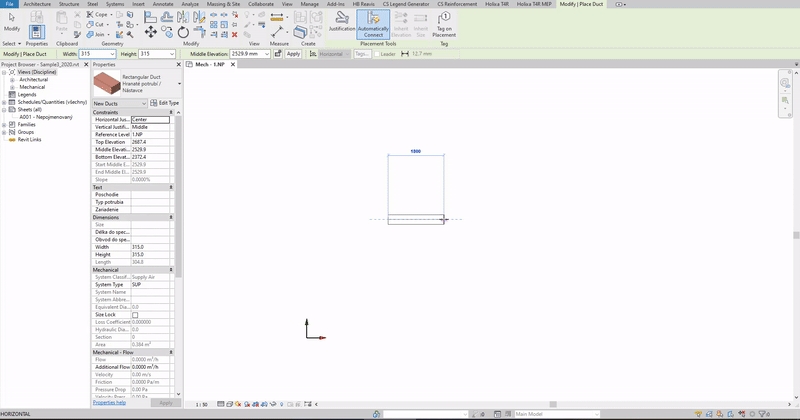Open the Systems ribbon tab
The width and height of the screenshot is (800, 420).
(x=115, y=4)
